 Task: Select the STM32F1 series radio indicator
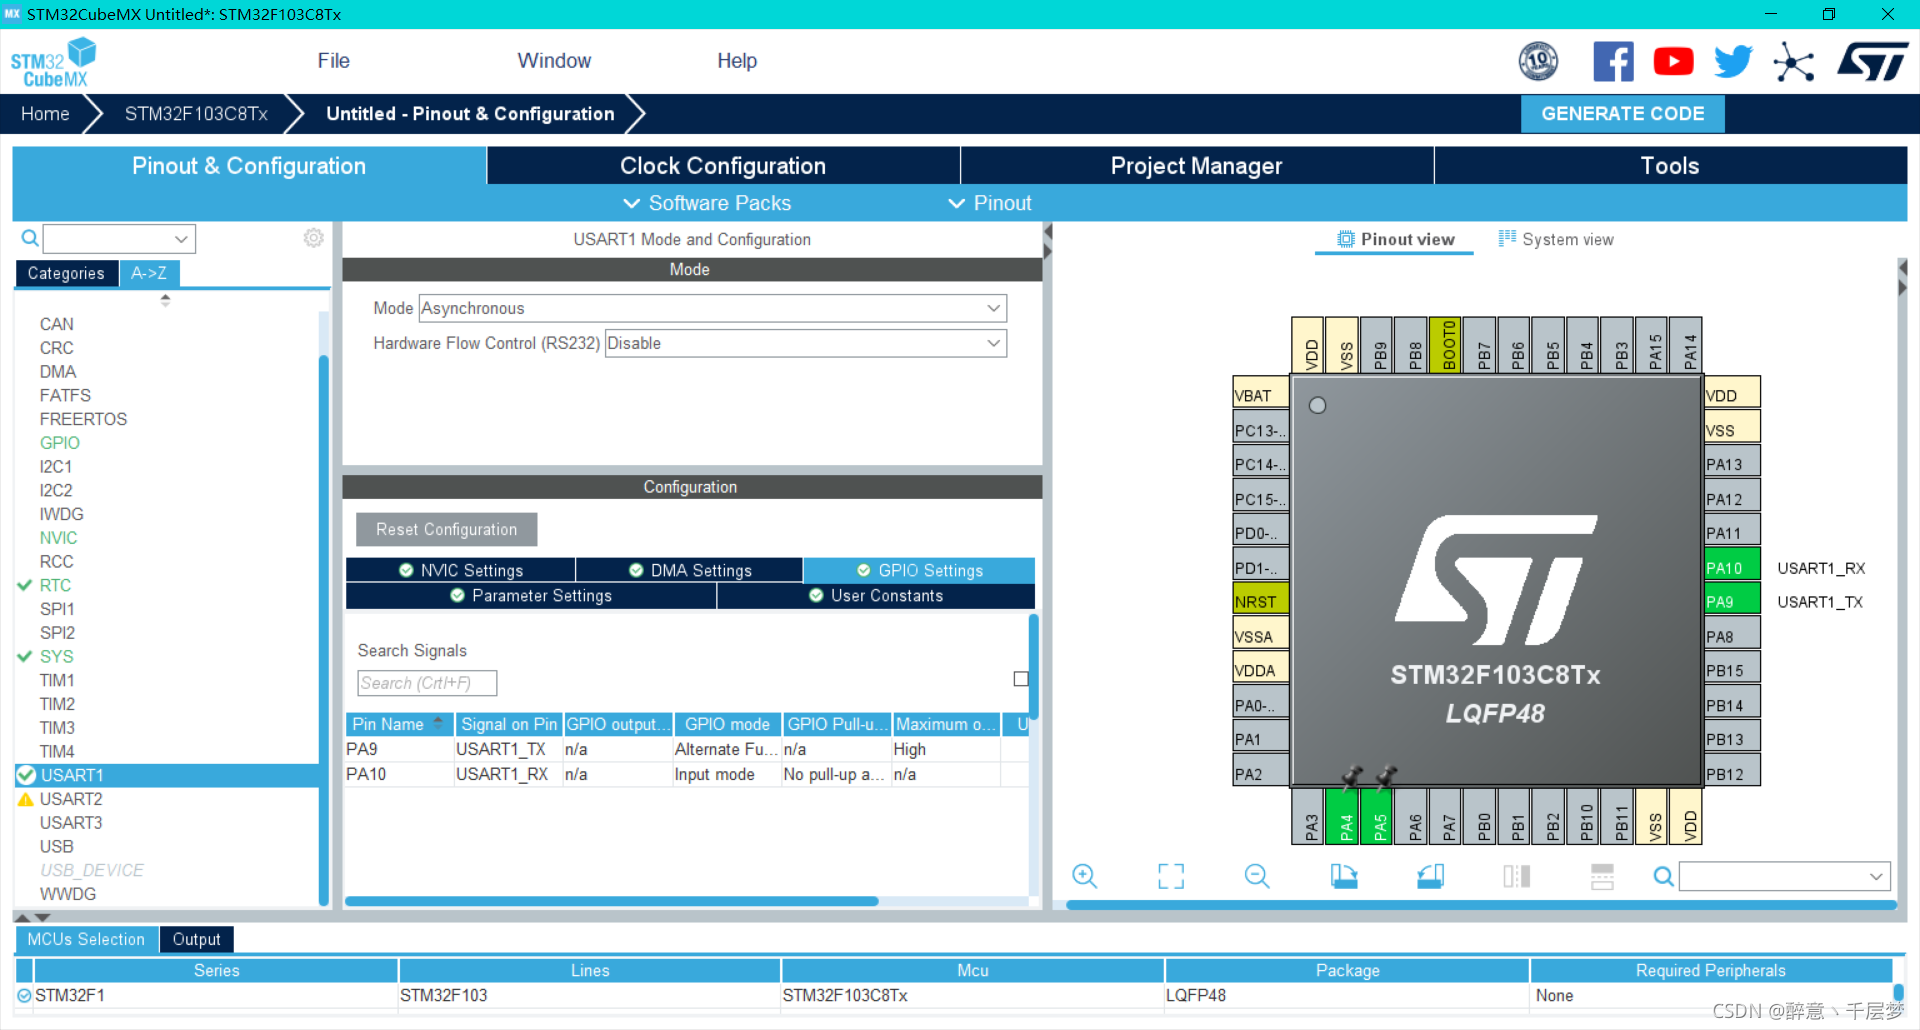click(24, 996)
